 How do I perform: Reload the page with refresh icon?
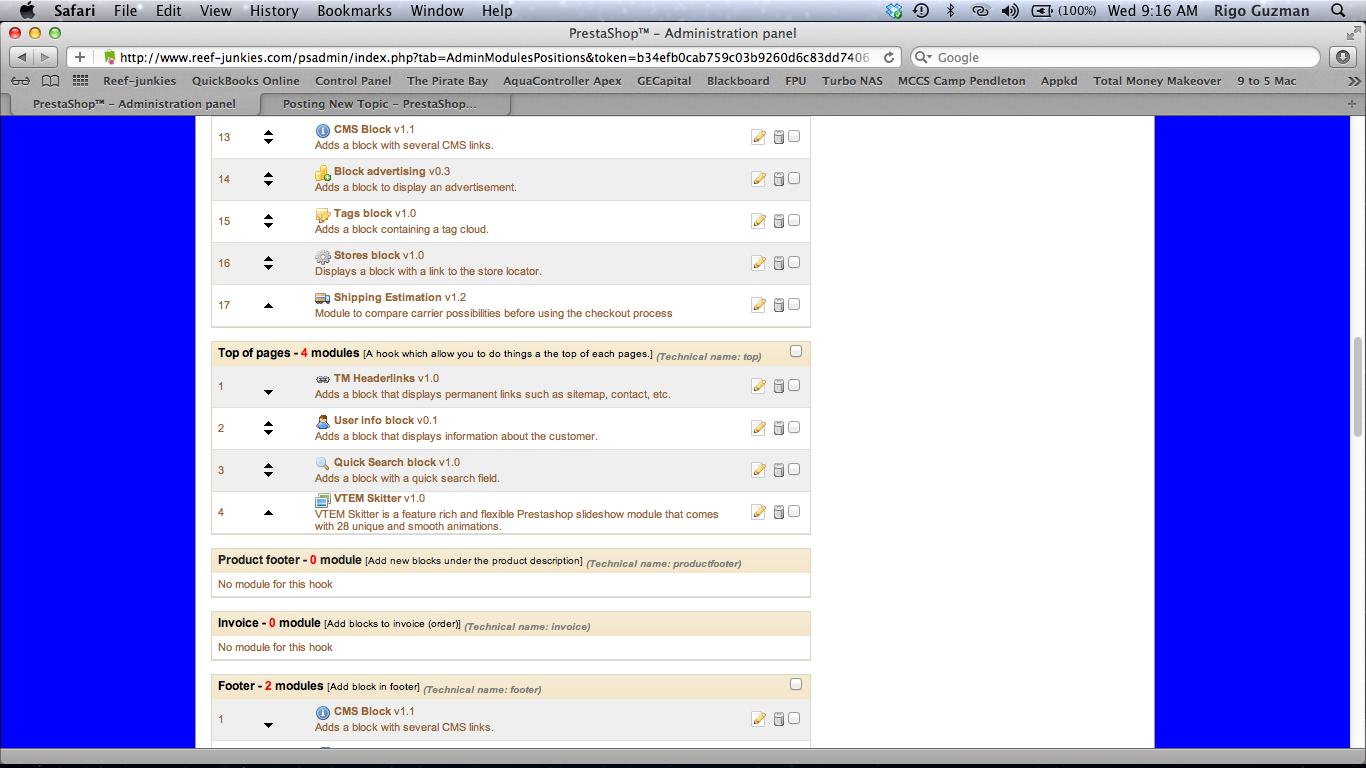click(888, 58)
